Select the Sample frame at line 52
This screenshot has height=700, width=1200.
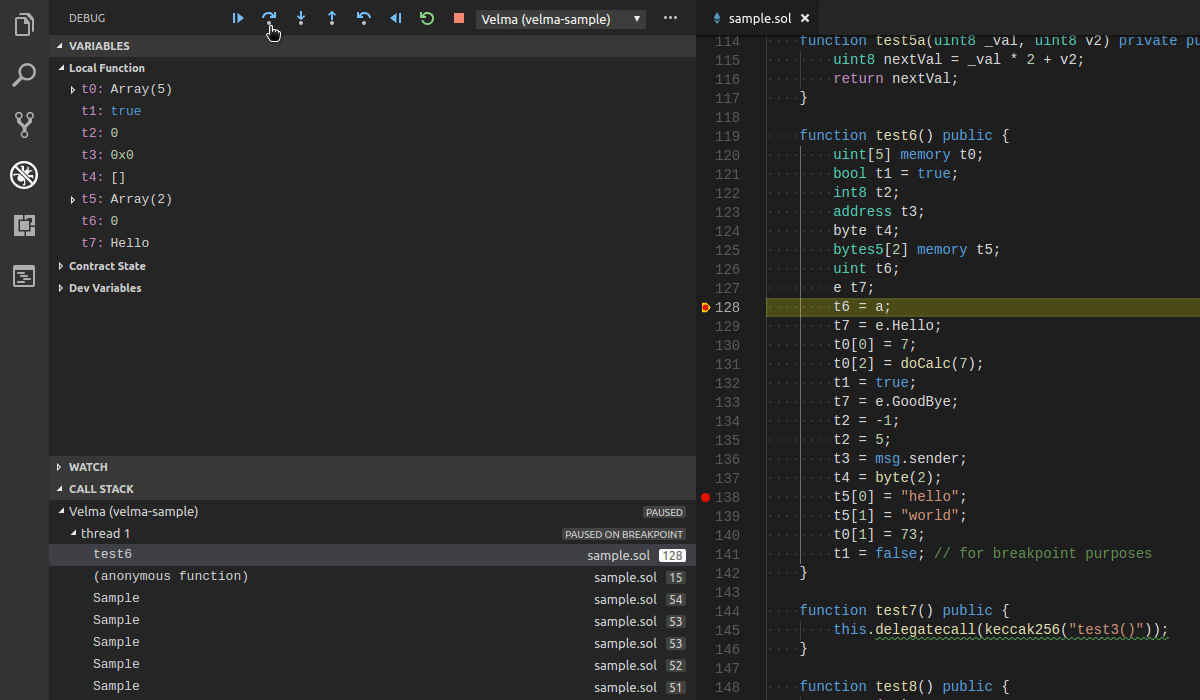click(x=372, y=665)
